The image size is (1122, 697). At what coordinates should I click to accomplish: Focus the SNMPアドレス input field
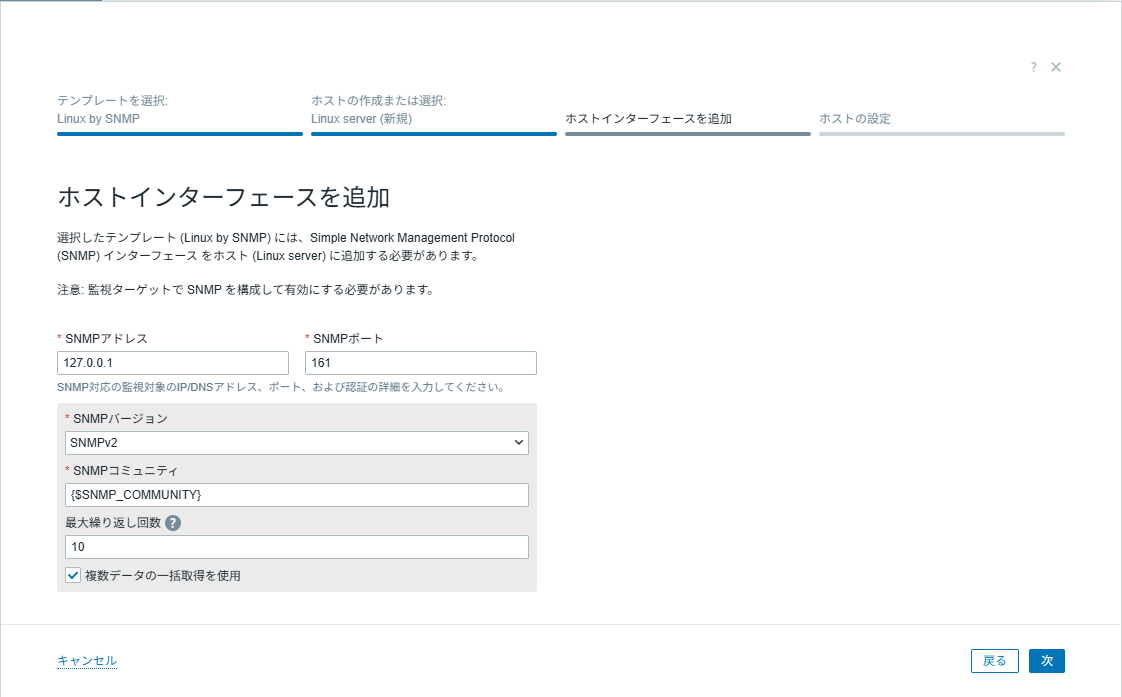[173, 363]
